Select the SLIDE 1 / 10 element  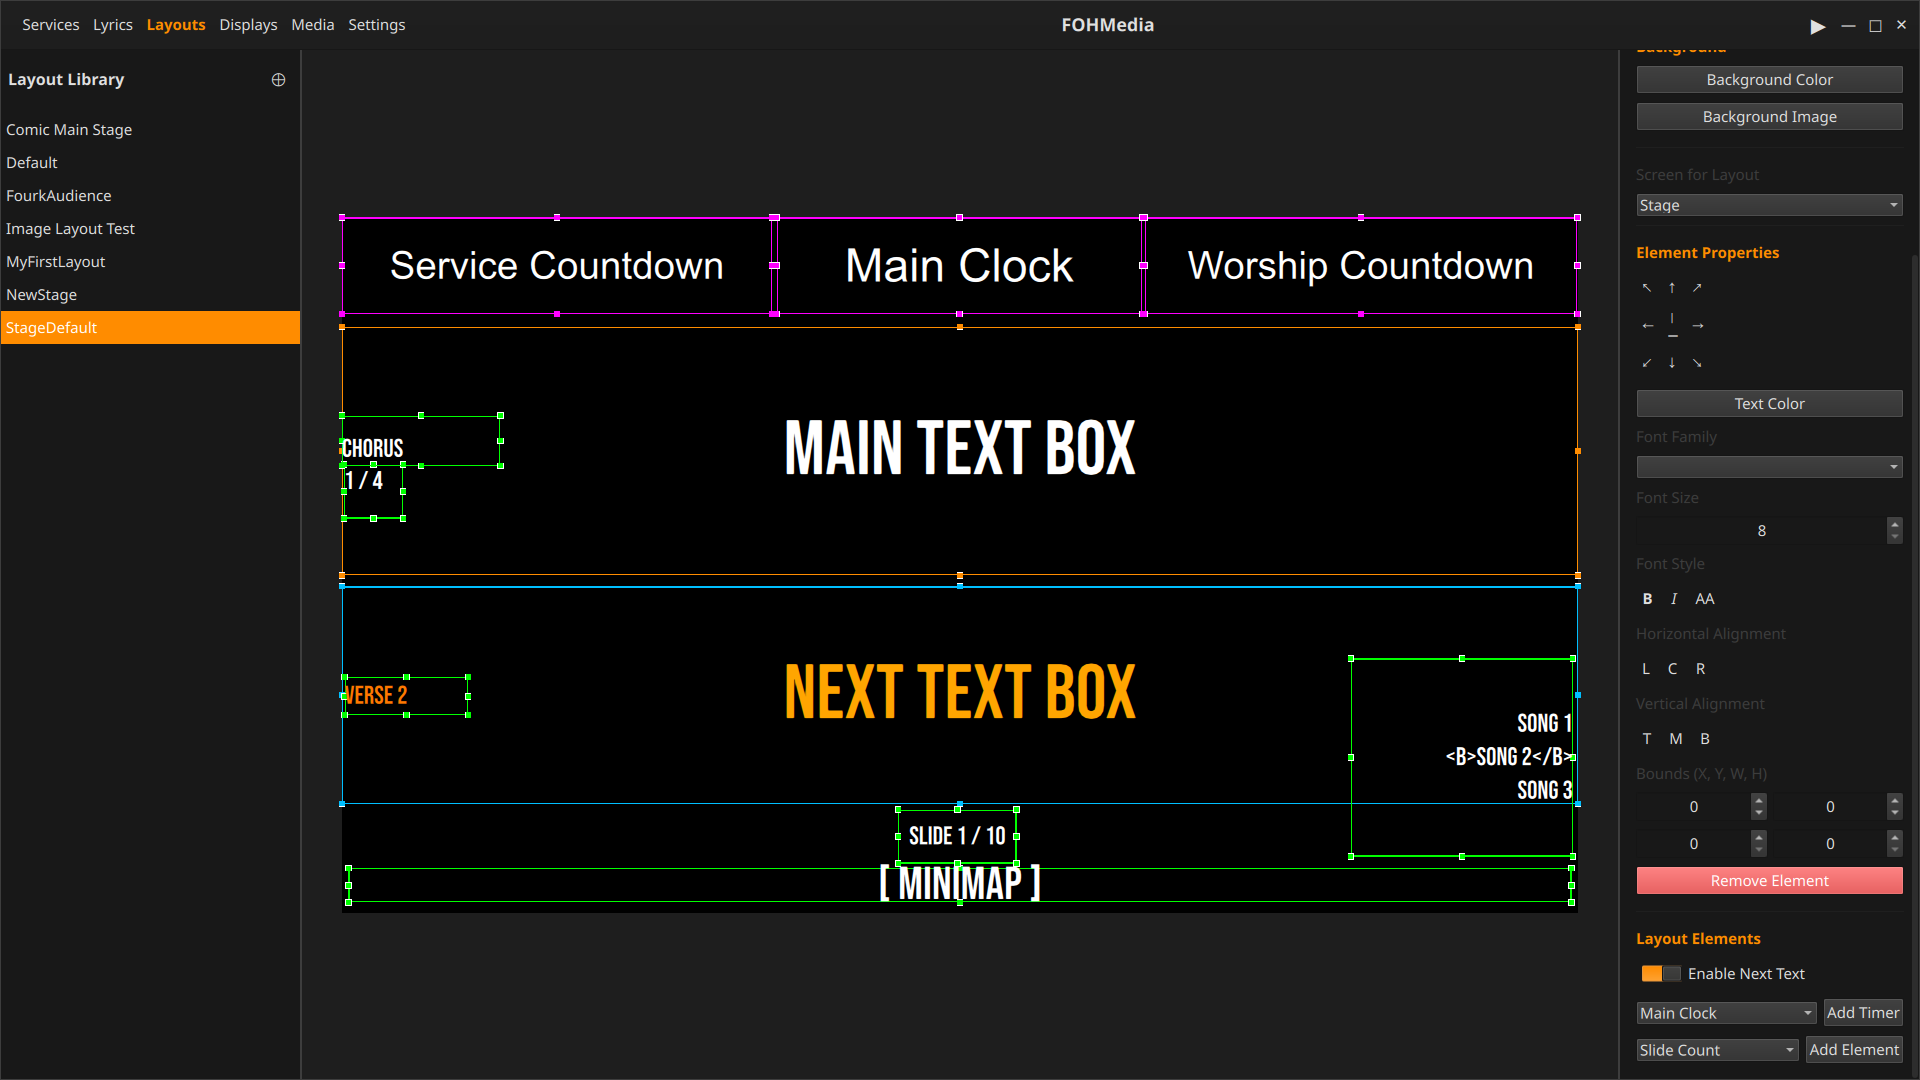coord(957,837)
